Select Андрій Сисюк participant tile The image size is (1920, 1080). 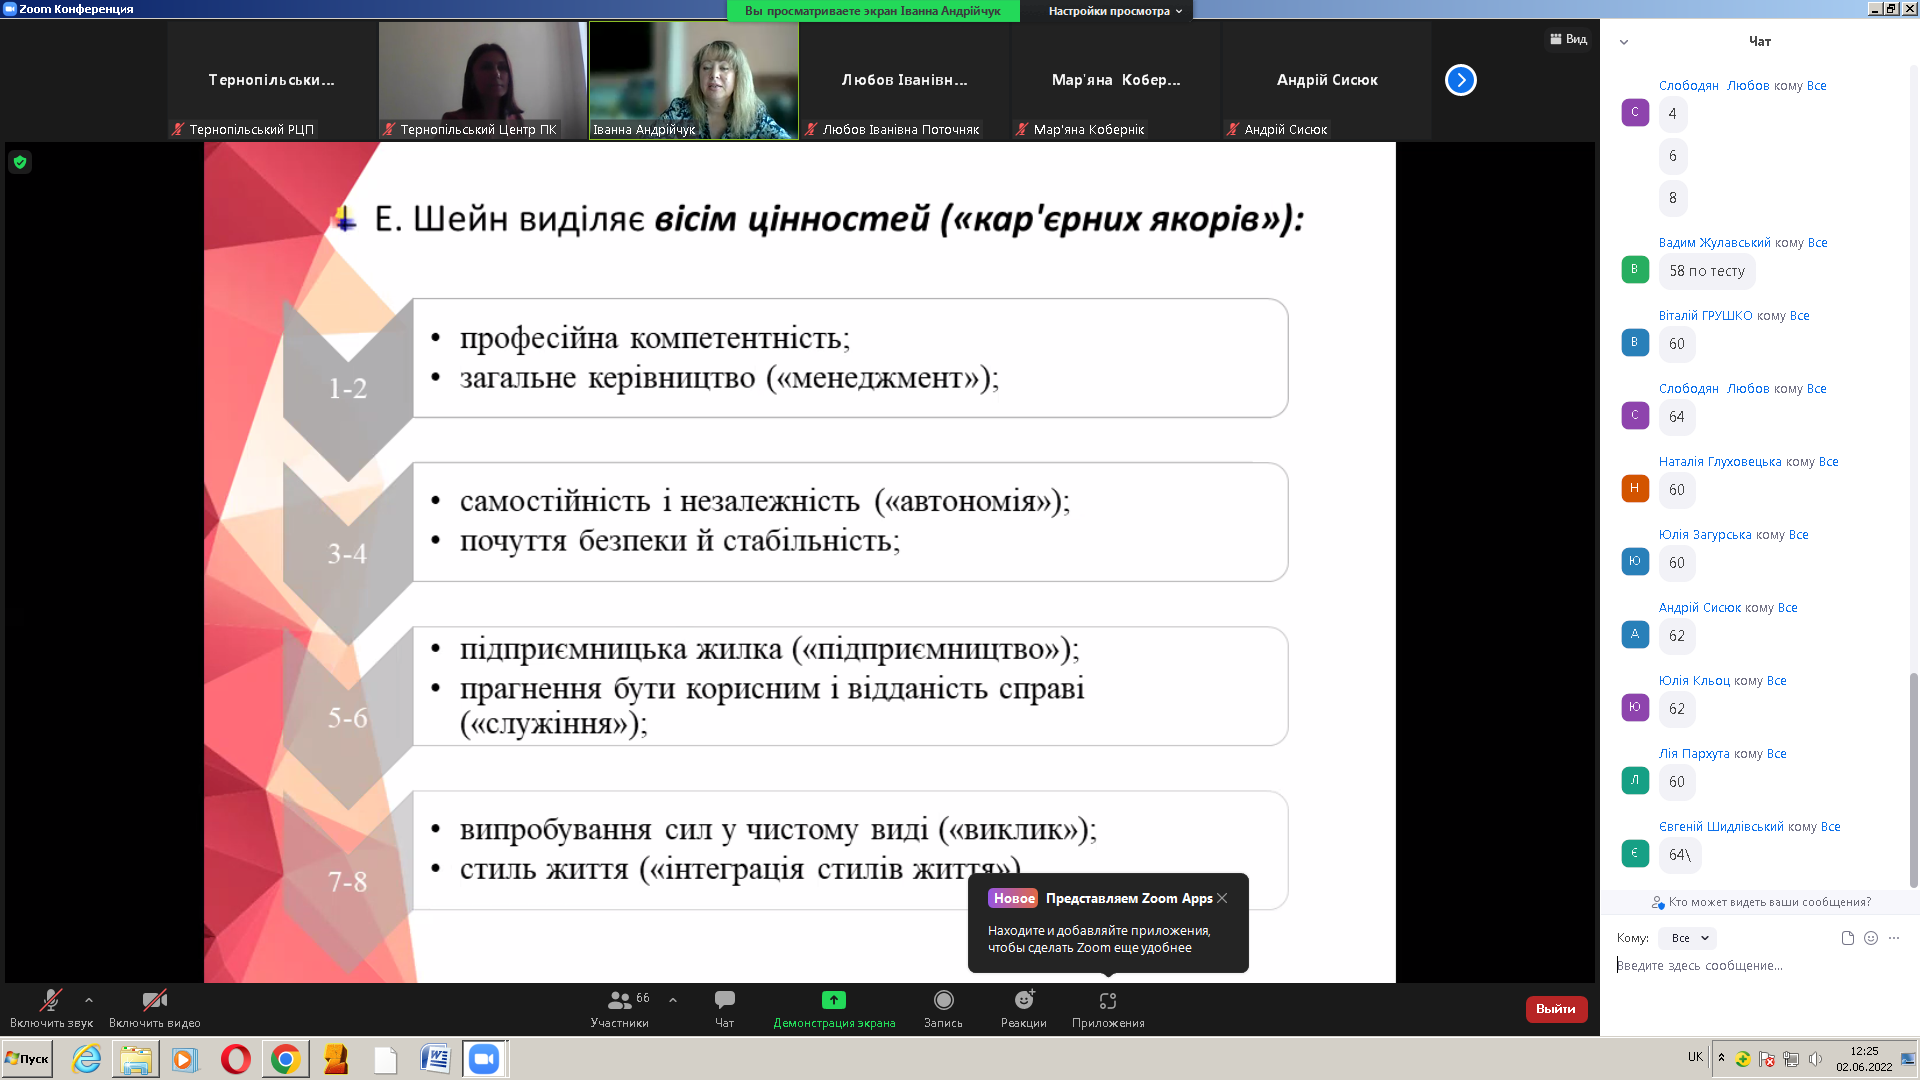[1327, 80]
